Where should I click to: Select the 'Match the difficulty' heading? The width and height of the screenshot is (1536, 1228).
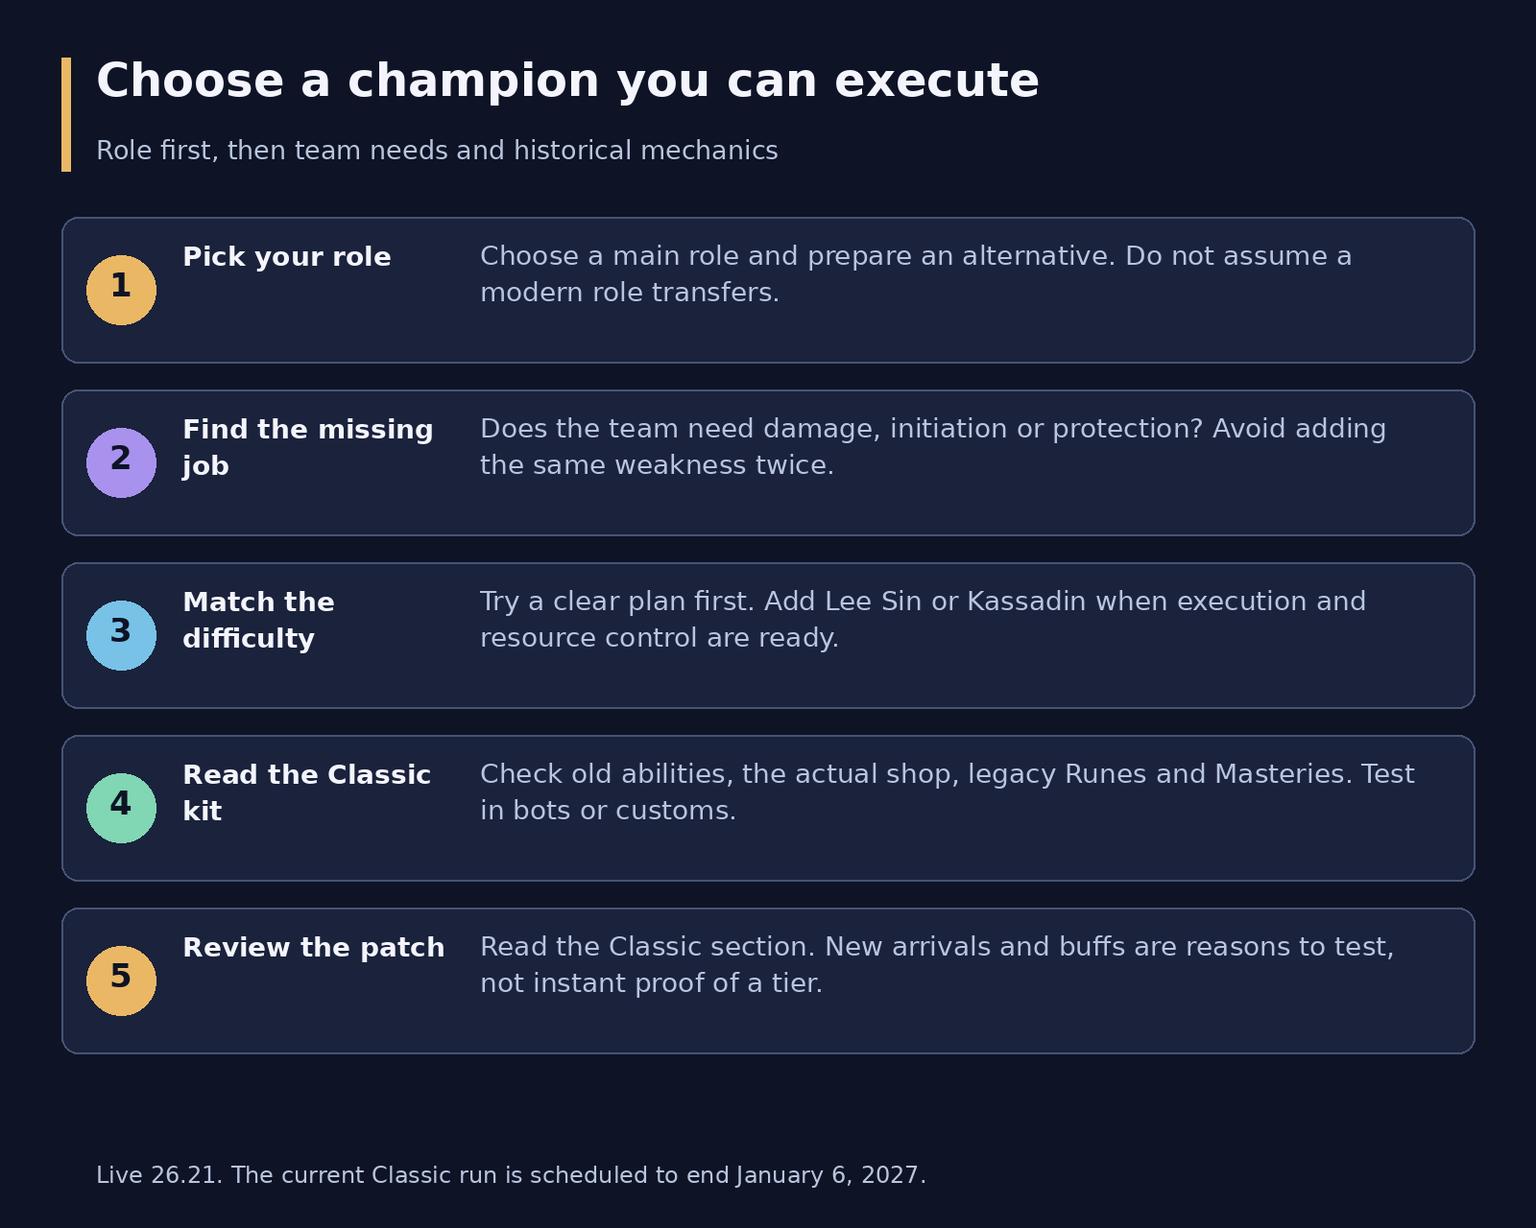pos(259,620)
